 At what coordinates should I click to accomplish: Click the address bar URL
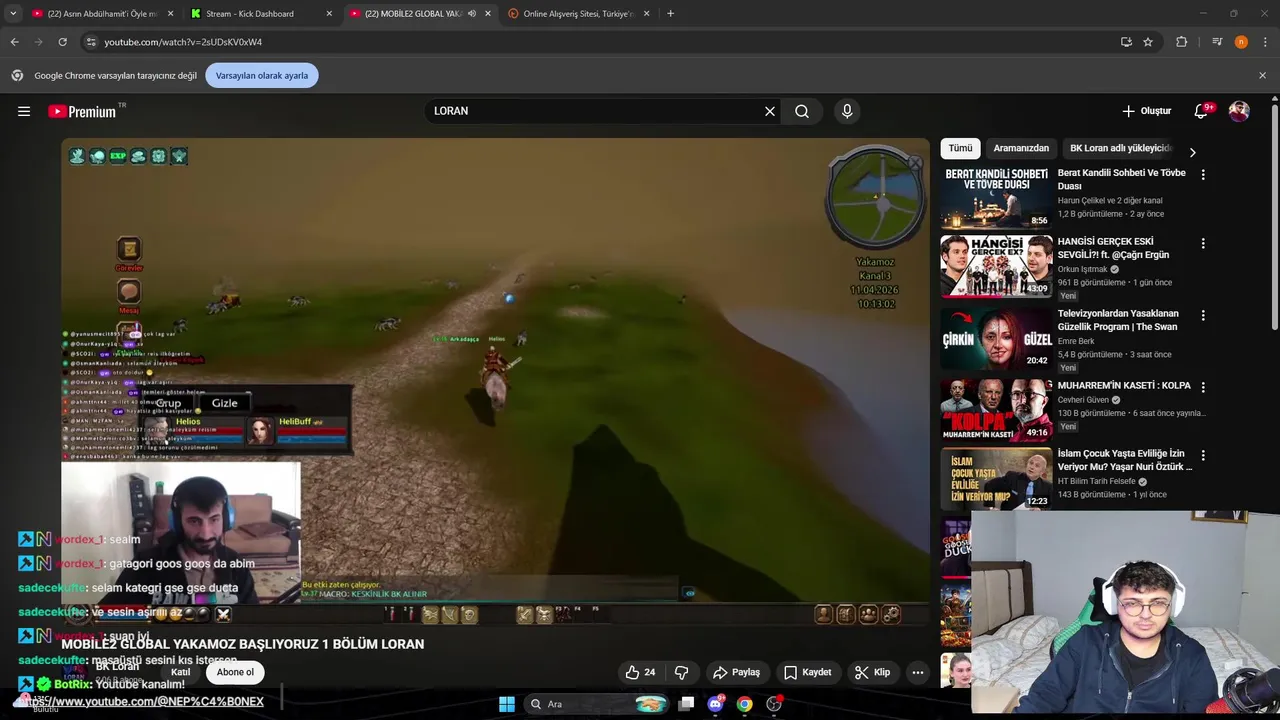pyautogui.click(x=183, y=42)
